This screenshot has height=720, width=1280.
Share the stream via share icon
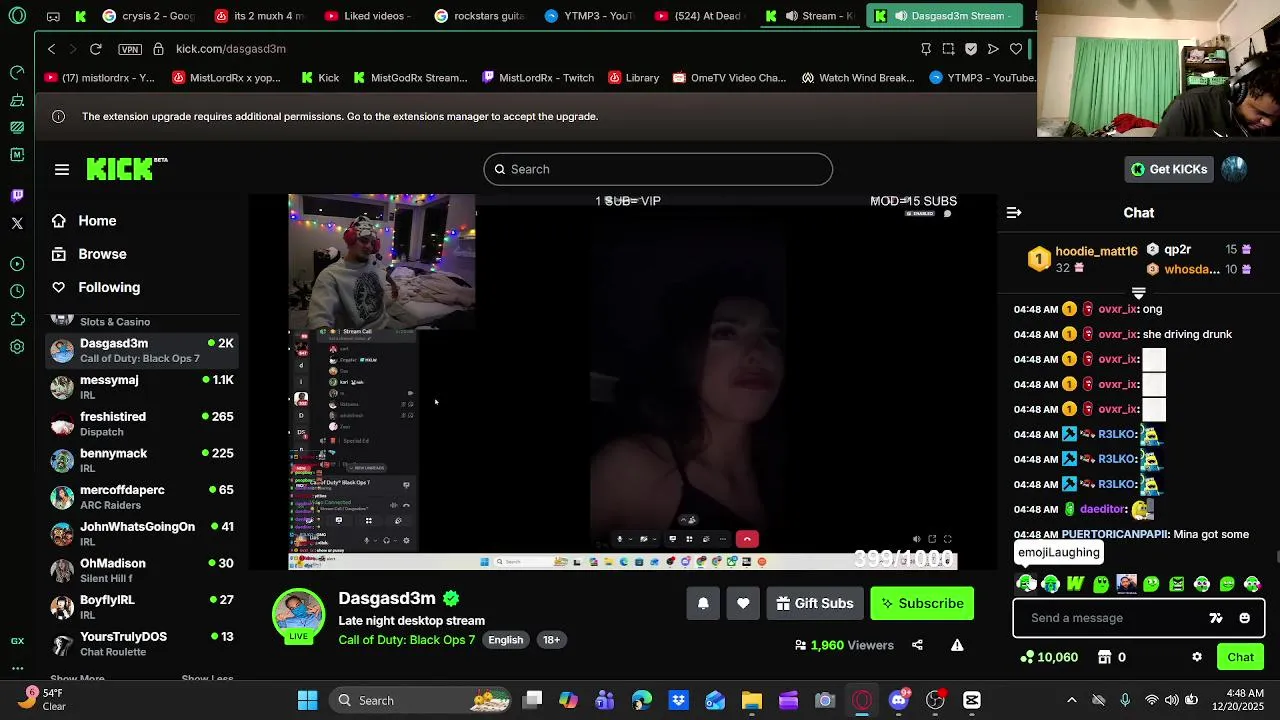(x=917, y=645)
